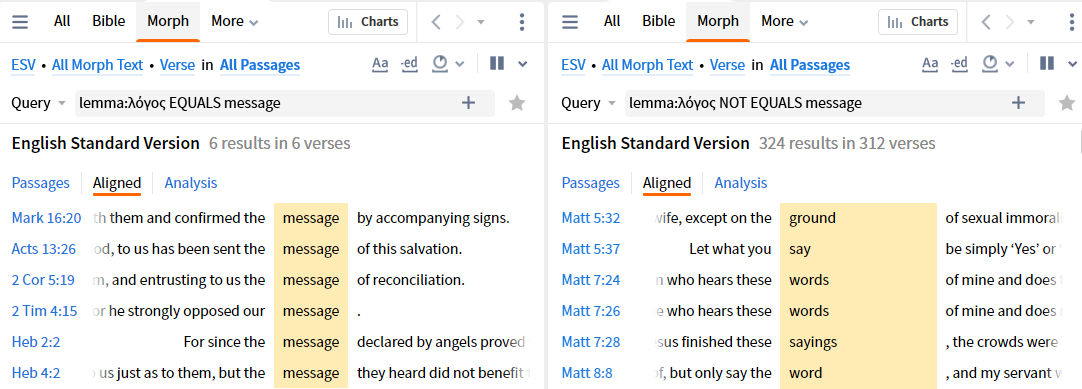Toggle -ed match all forms in right panel
1082x389 pixels.
pyautogui.click(x=960, y=64)
